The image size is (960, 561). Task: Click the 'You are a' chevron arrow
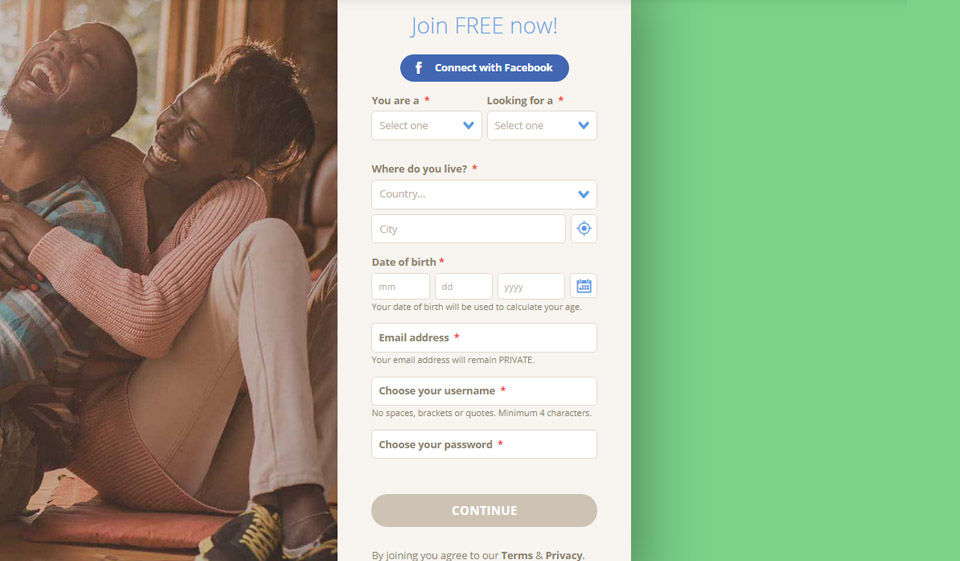[468, 126]
